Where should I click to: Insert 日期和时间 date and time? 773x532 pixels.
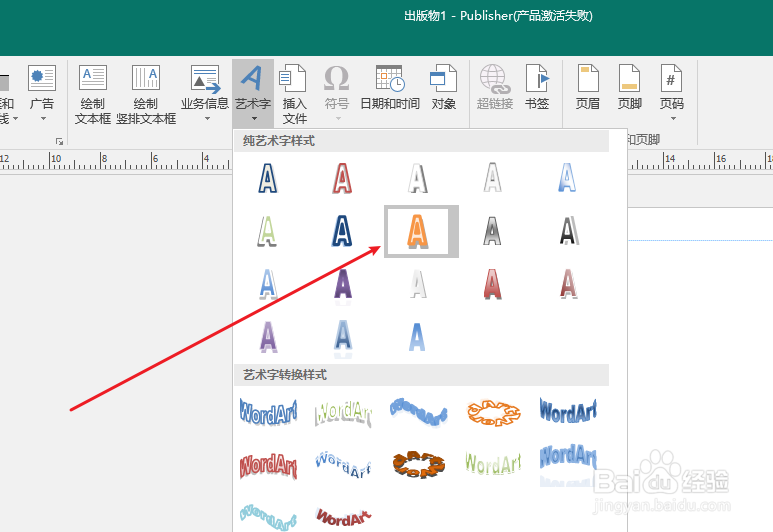point(390,87)
